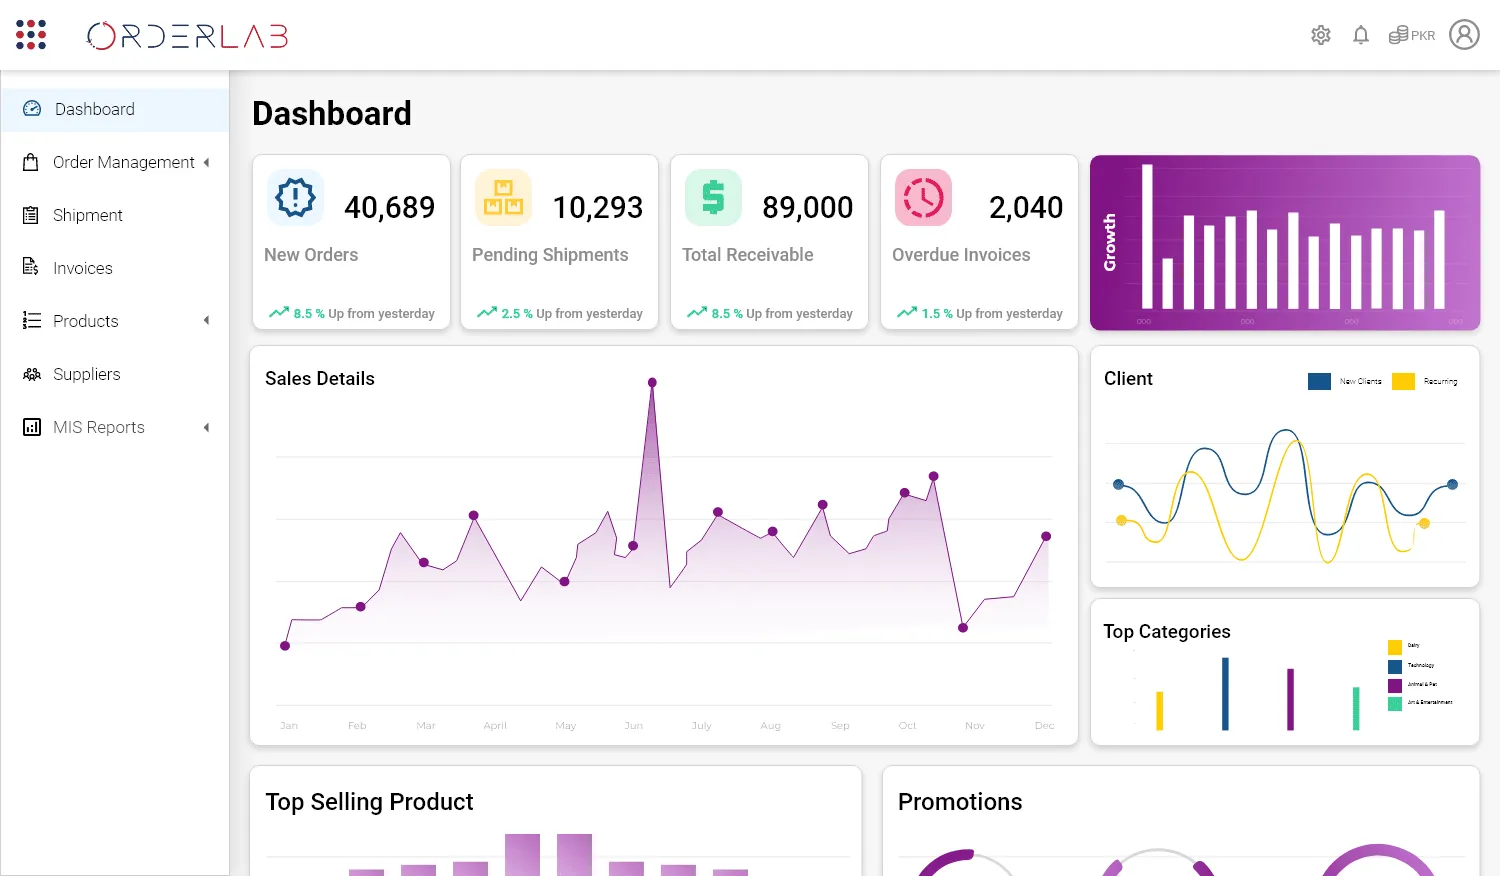
Task: Click the January data point in Sales Details
Action: [x=285, y=646]
